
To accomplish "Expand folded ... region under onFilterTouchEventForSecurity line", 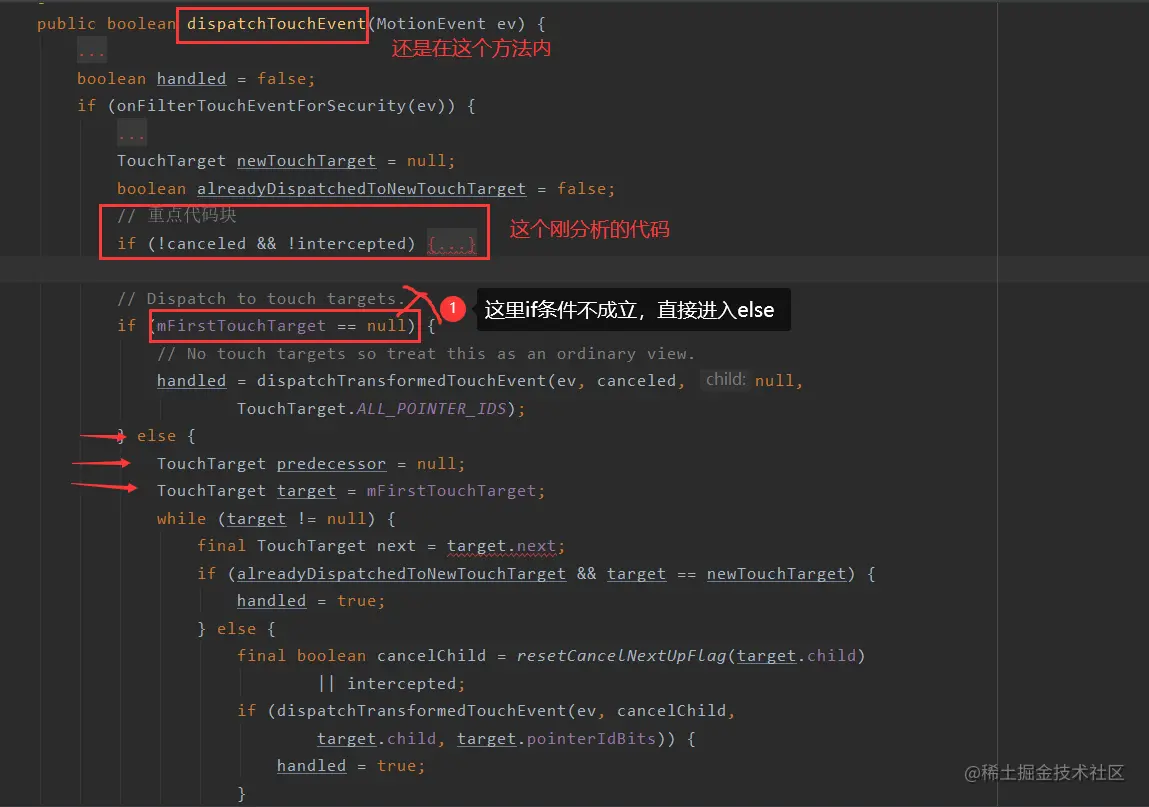I will pos(132,133).
